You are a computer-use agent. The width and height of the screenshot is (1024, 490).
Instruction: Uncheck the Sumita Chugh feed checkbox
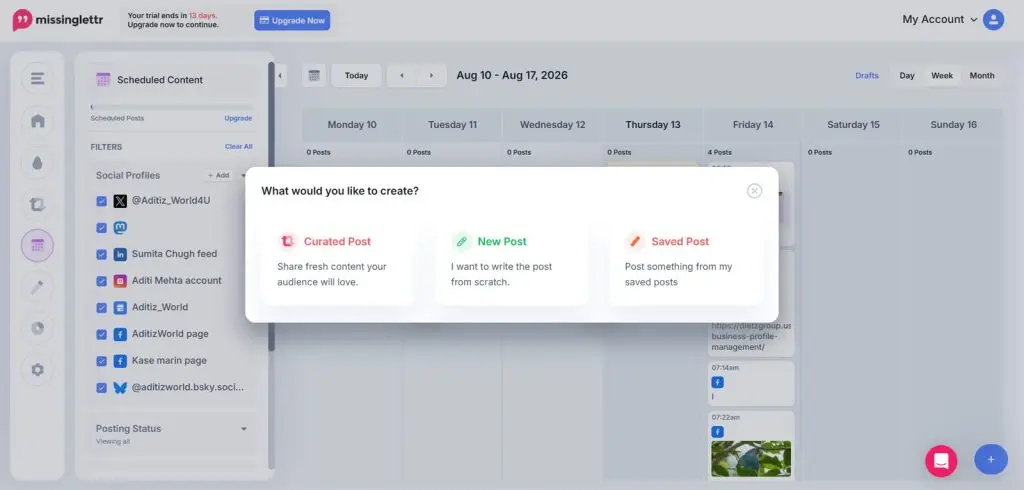tap(101, 255)
